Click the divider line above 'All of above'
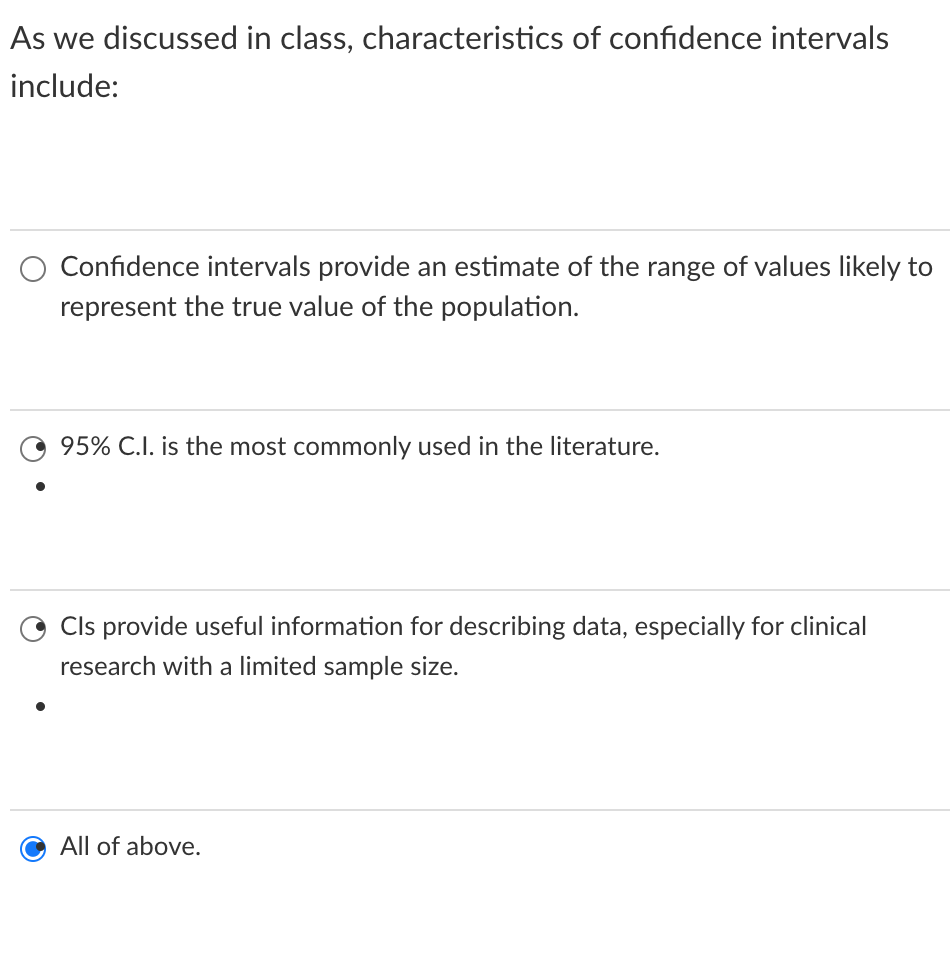This screenshot has height=962, width=950. [475, 810]
